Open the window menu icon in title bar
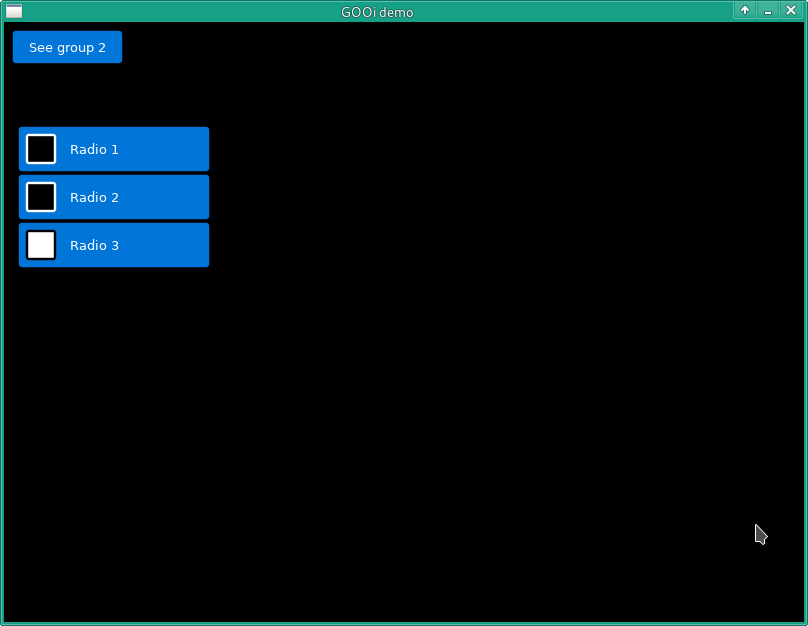The image size is (808, 626). click(x=14, y=11)
